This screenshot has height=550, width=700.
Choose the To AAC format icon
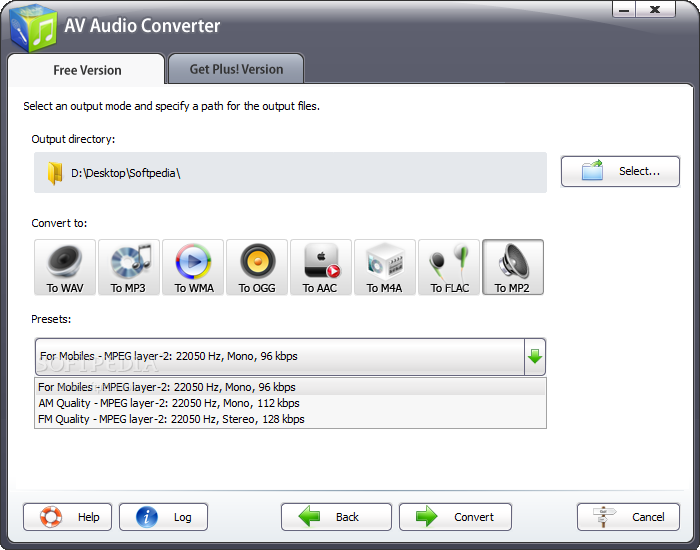[x=321, y=267]
